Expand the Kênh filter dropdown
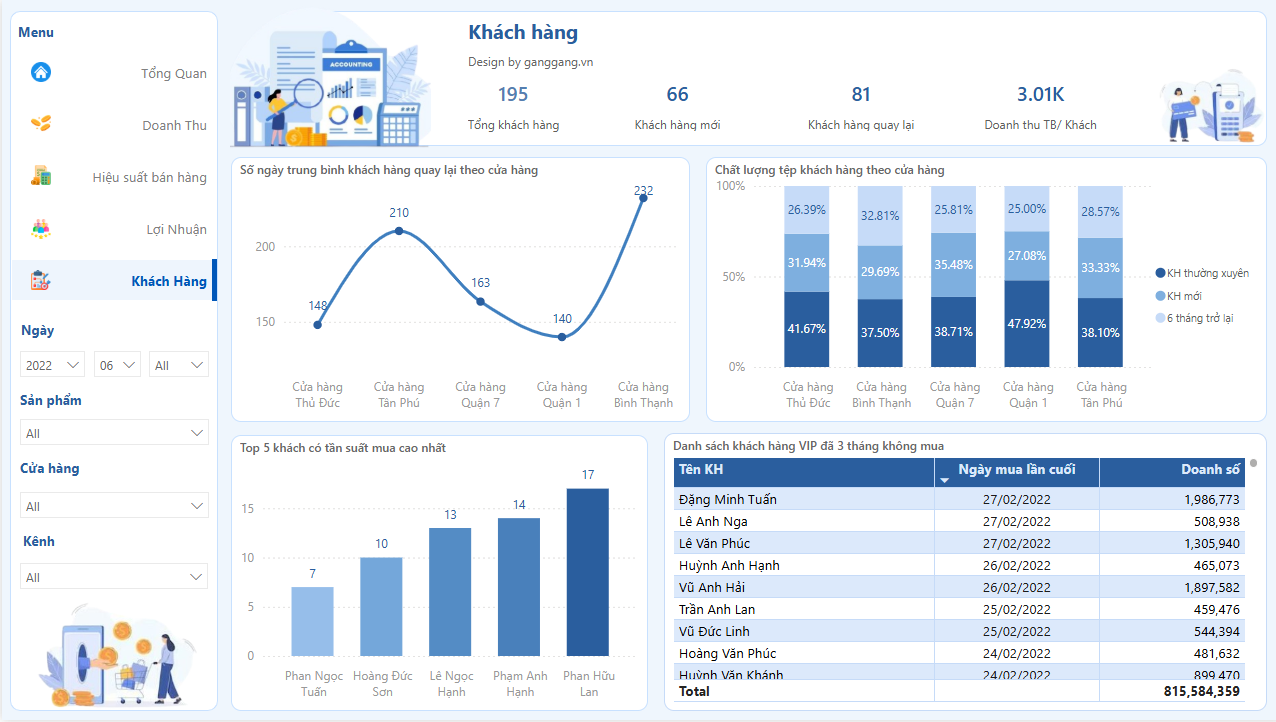This screenshot has height=722, width=1276. pyautogui.click(x=114, y=577)
